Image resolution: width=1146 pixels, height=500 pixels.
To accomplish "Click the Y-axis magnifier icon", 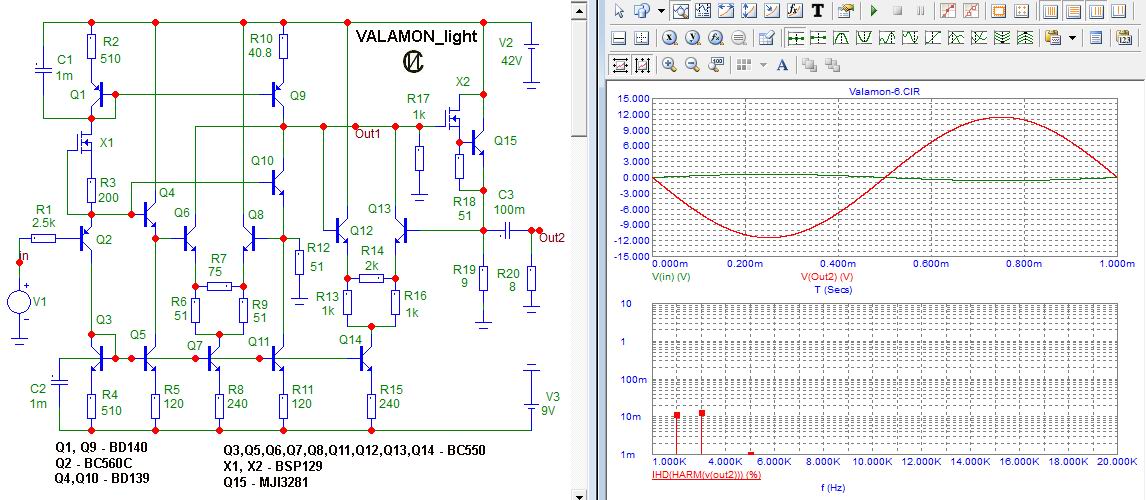I will click(x=692, y=38).
